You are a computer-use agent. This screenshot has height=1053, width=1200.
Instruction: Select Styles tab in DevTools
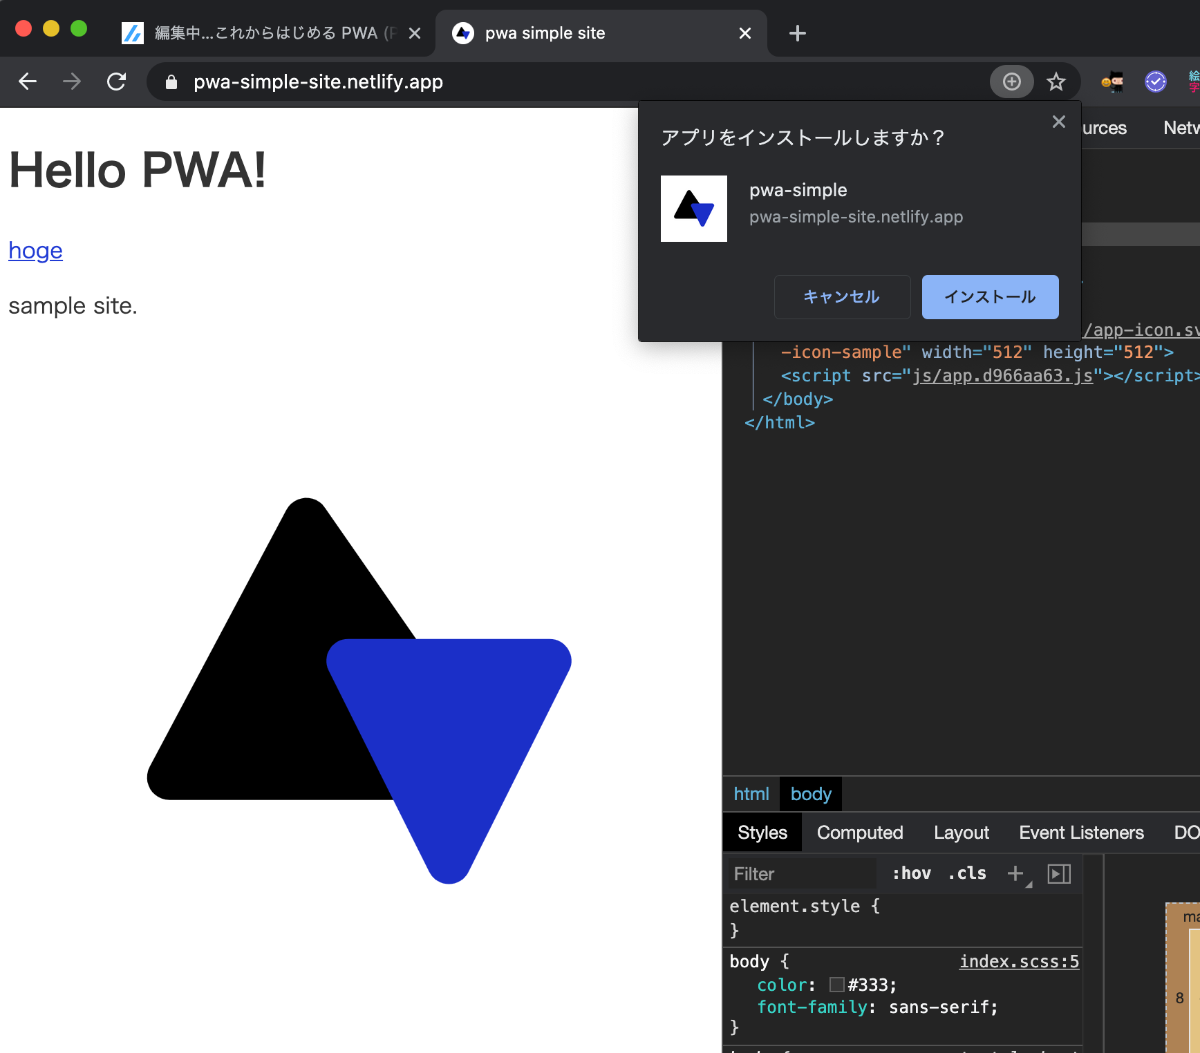[762, 833]
